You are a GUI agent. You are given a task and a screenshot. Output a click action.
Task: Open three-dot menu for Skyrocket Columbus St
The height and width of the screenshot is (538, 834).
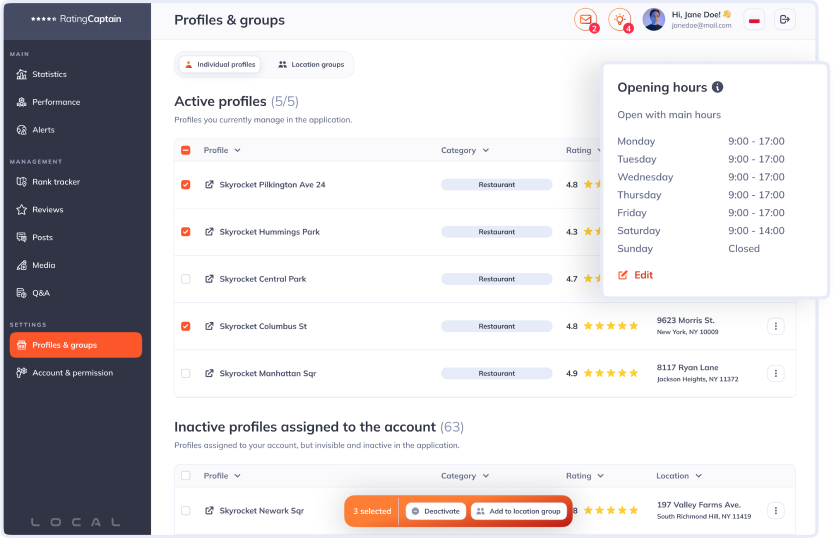click(775, 326)
